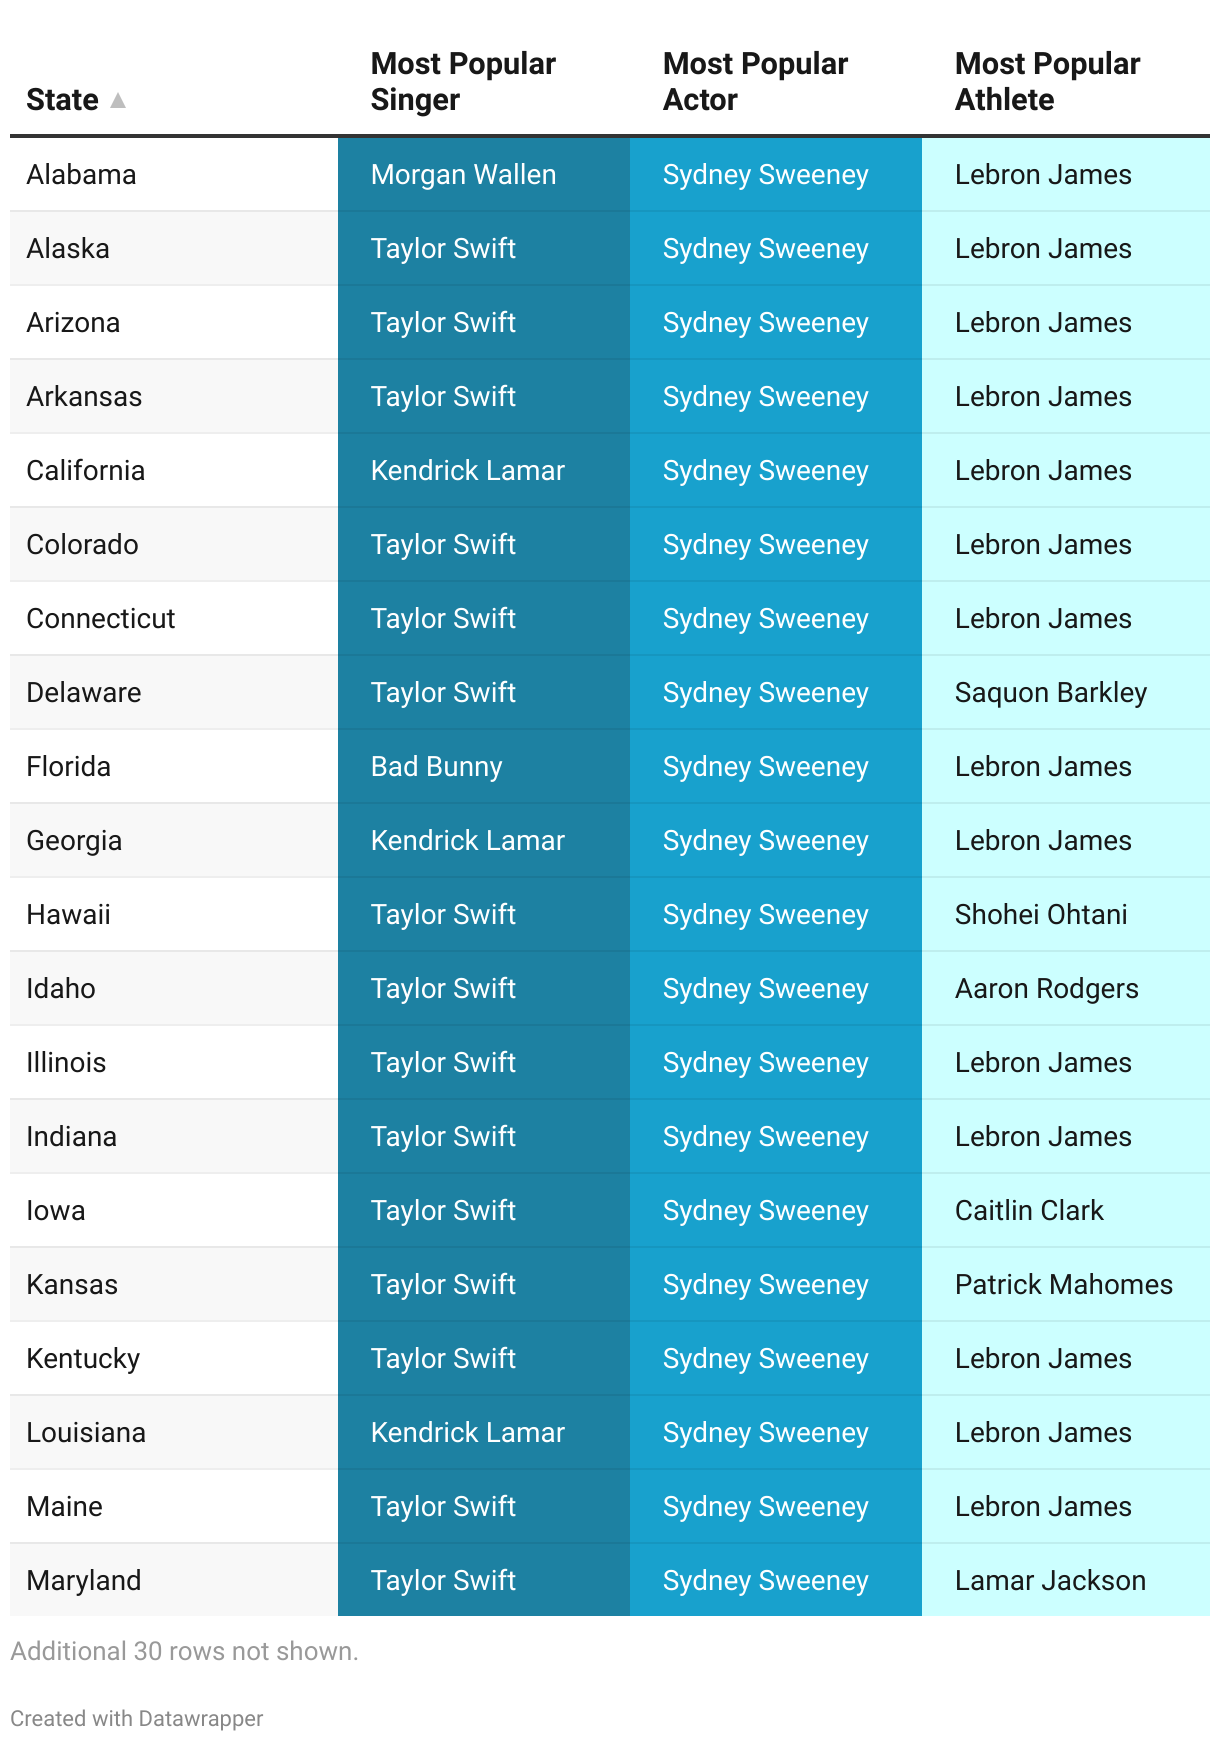
Task: Click Saquon Barkley athlete cell
Action: point(1066,692)
